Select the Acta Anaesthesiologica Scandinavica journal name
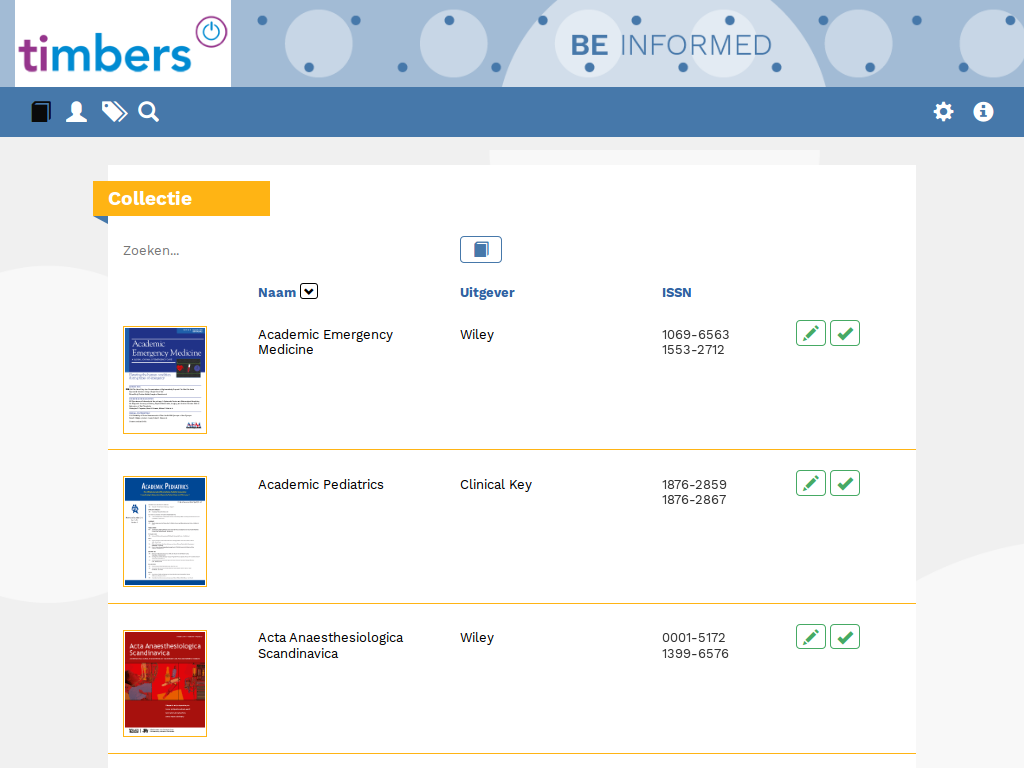Screen dimensions: 1024x768 click(x=330, y=645)
